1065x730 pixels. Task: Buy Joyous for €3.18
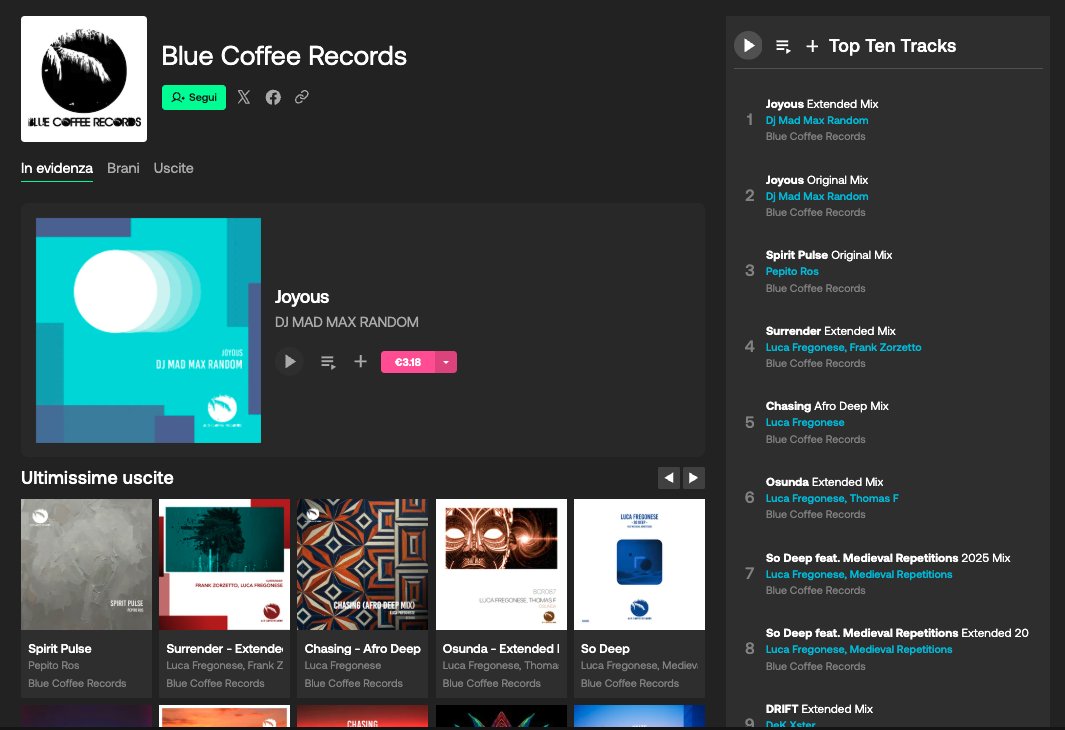(408, 362)
